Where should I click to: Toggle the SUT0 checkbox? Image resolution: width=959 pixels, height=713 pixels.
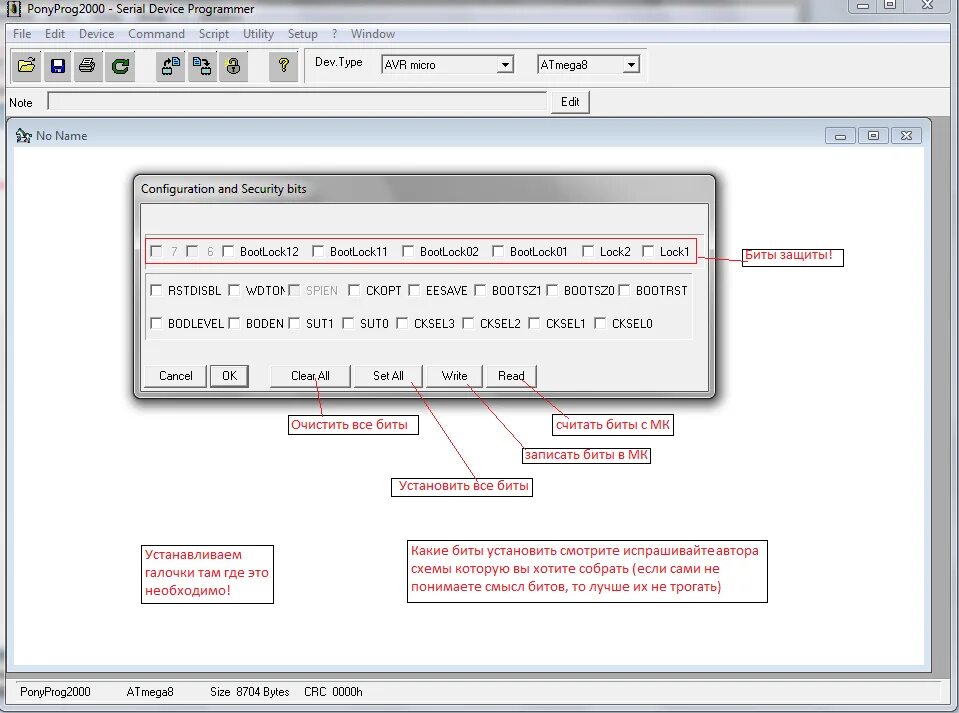pos(348,323)
